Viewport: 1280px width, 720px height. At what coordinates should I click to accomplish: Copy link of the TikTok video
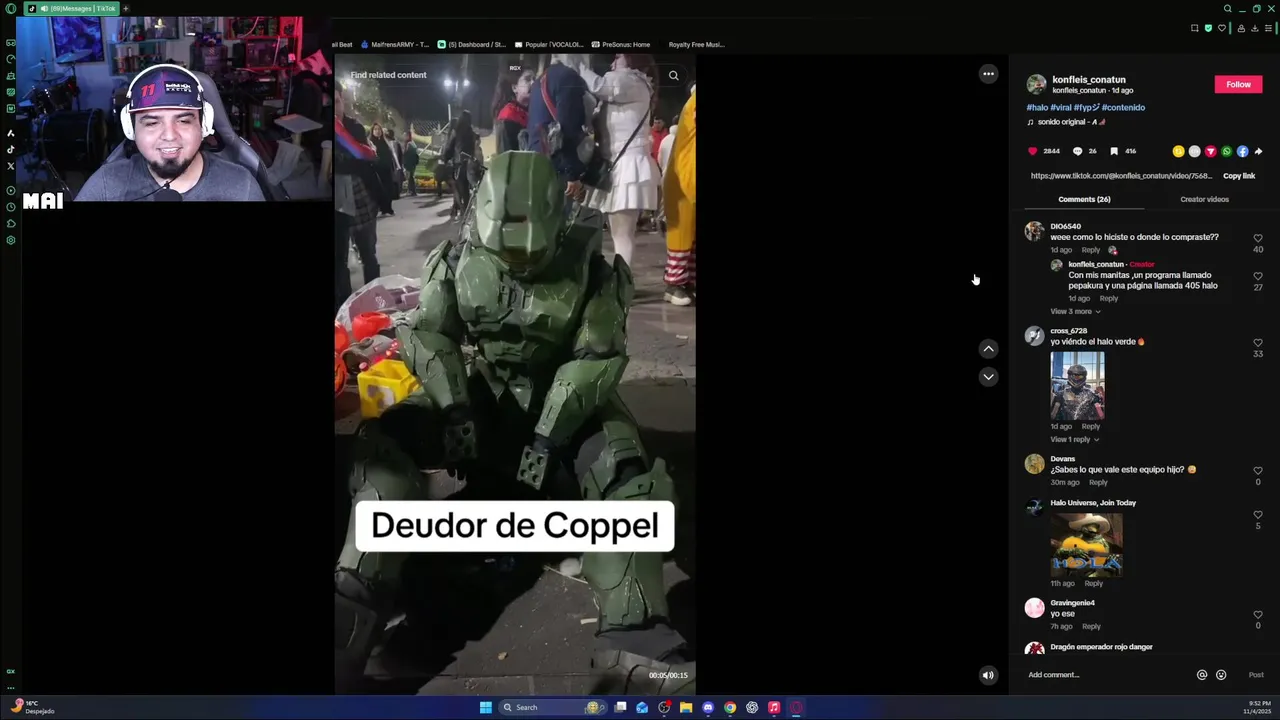point(1239,176)
